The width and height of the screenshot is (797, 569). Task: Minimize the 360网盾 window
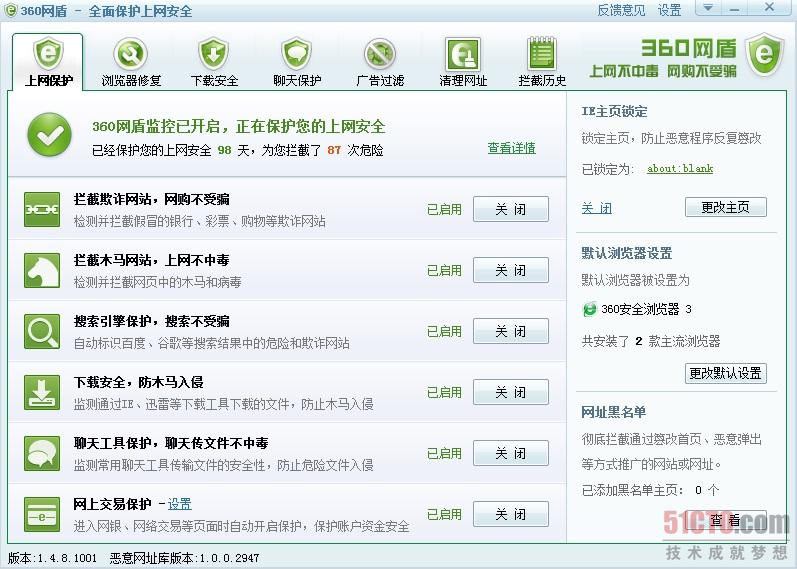click(734, 8)
